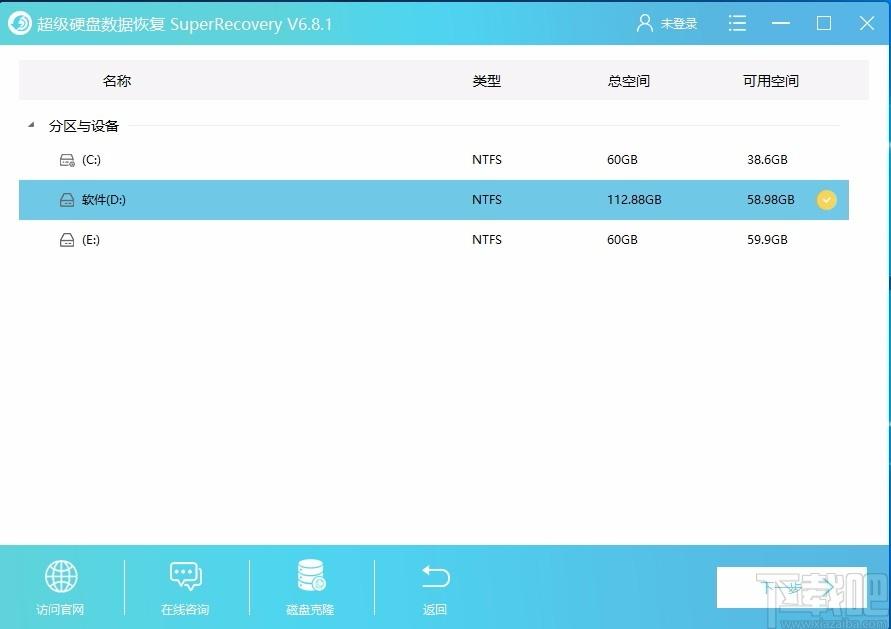The height and width of the screenshot is (629, 891).
Task: Click NTFS type in the E: row
Action: point(486,240)
